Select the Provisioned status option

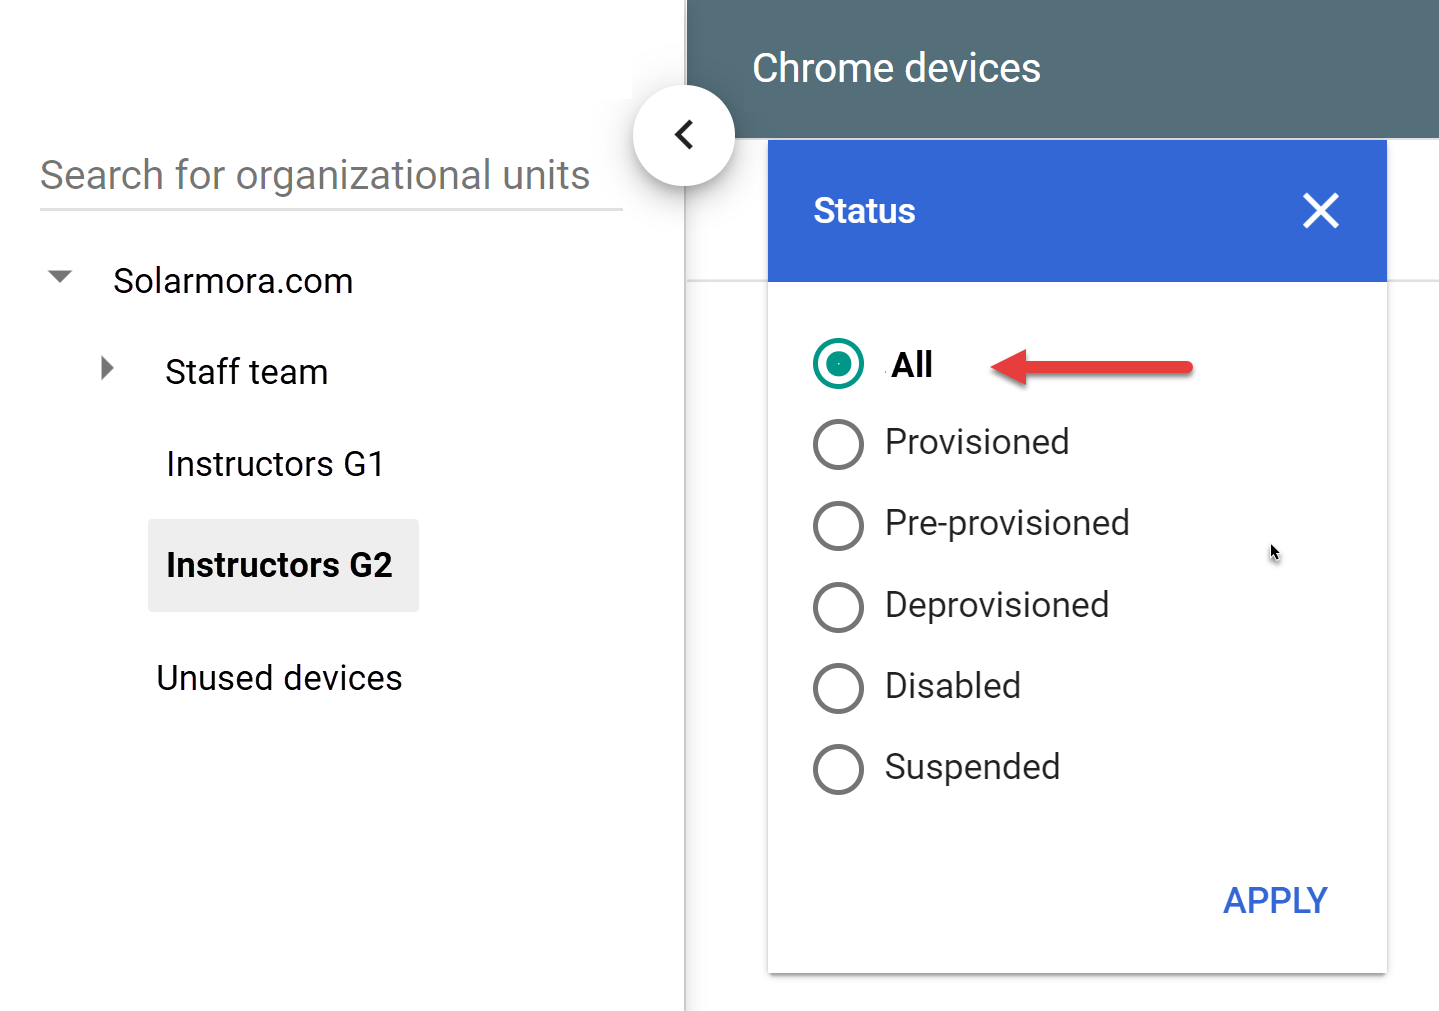pyautogui.click(x=838, y=444)
